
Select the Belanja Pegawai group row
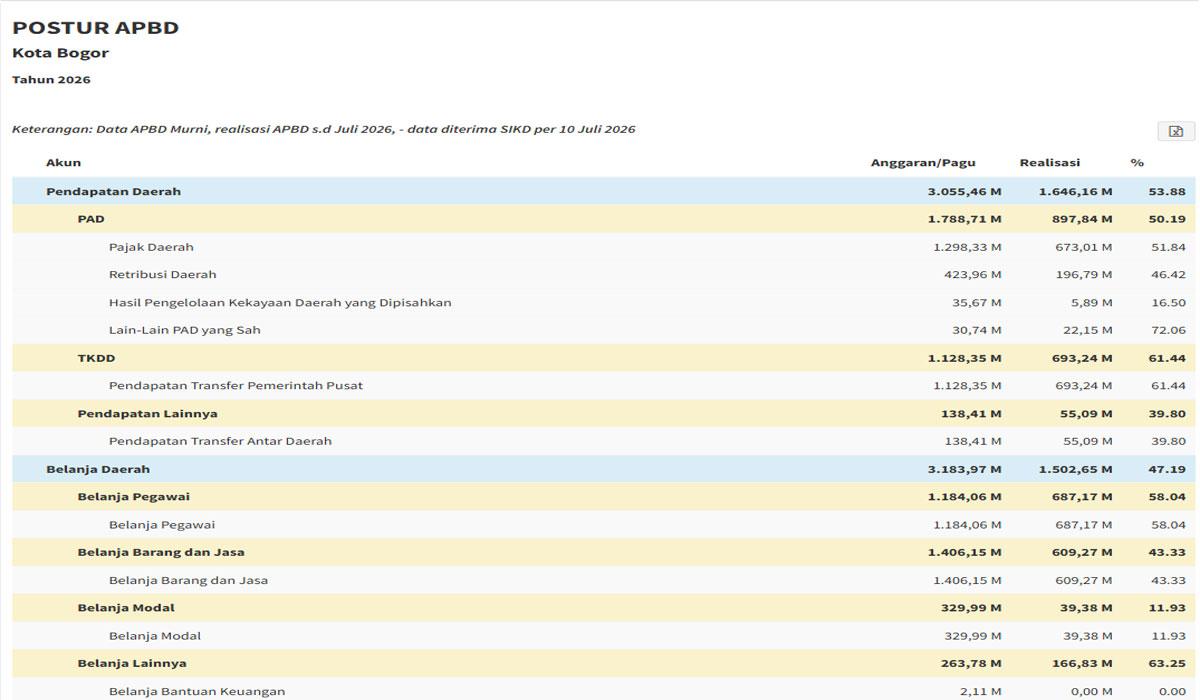click(604, 497)
